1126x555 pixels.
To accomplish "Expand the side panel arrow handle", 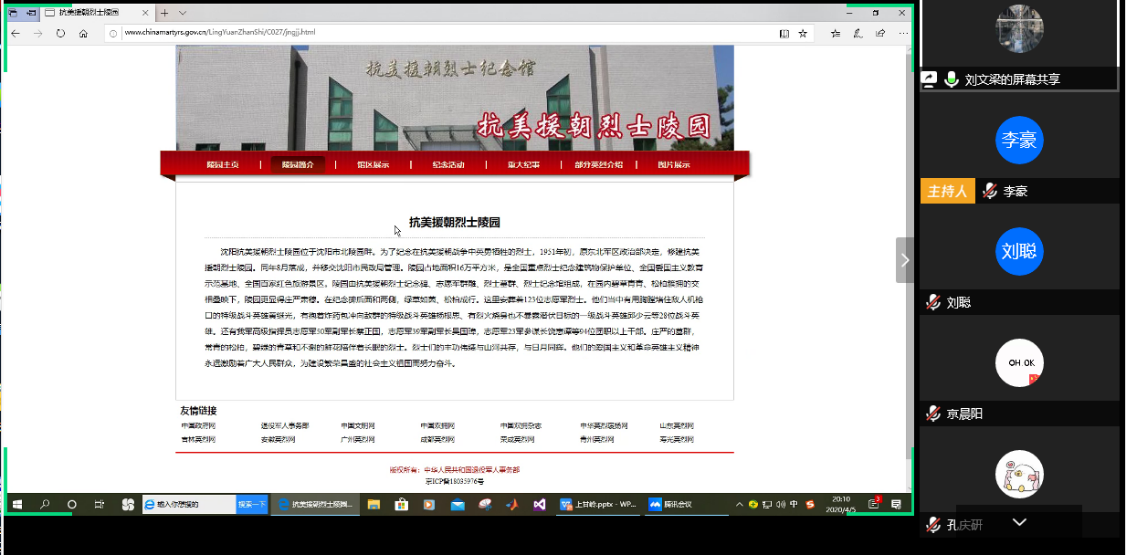I will click(x=904, y=260).
